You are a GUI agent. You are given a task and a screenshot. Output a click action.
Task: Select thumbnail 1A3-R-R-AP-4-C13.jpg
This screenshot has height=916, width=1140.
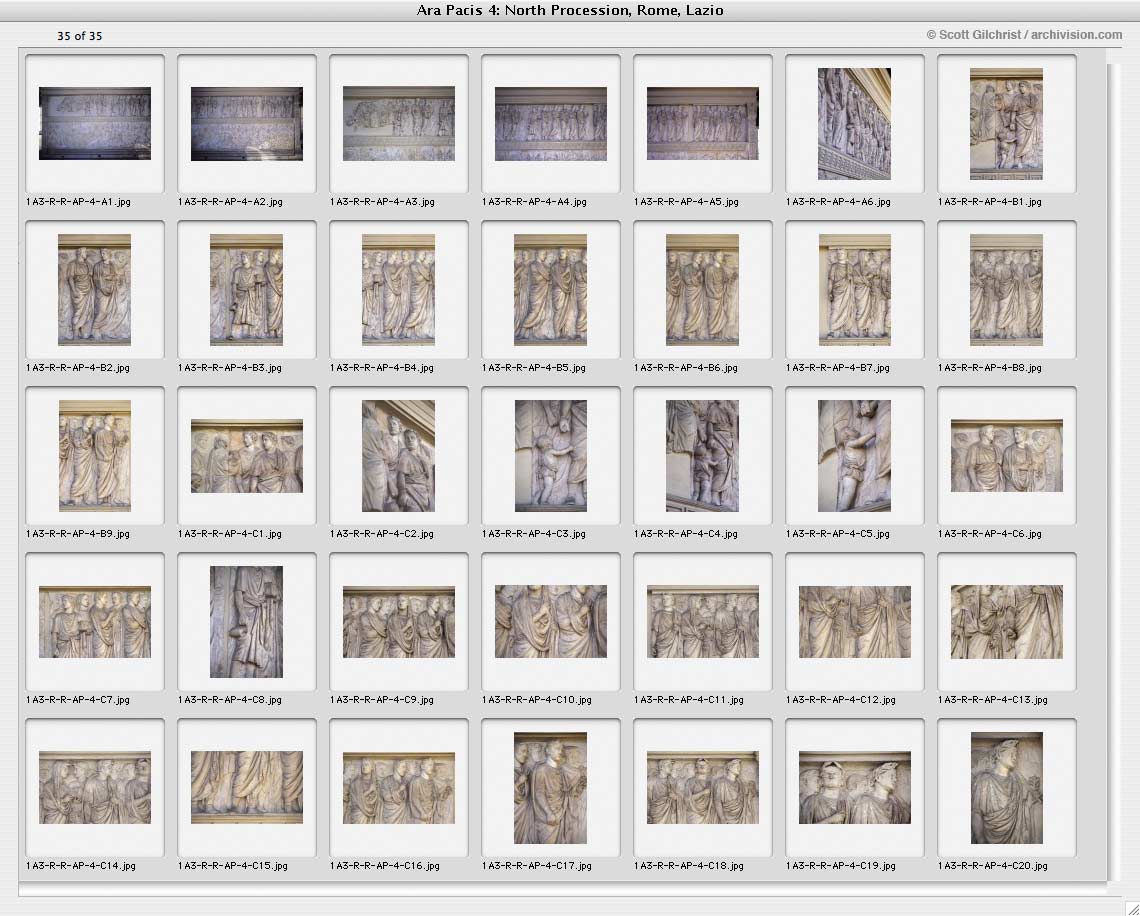[x=1006, y=622]
